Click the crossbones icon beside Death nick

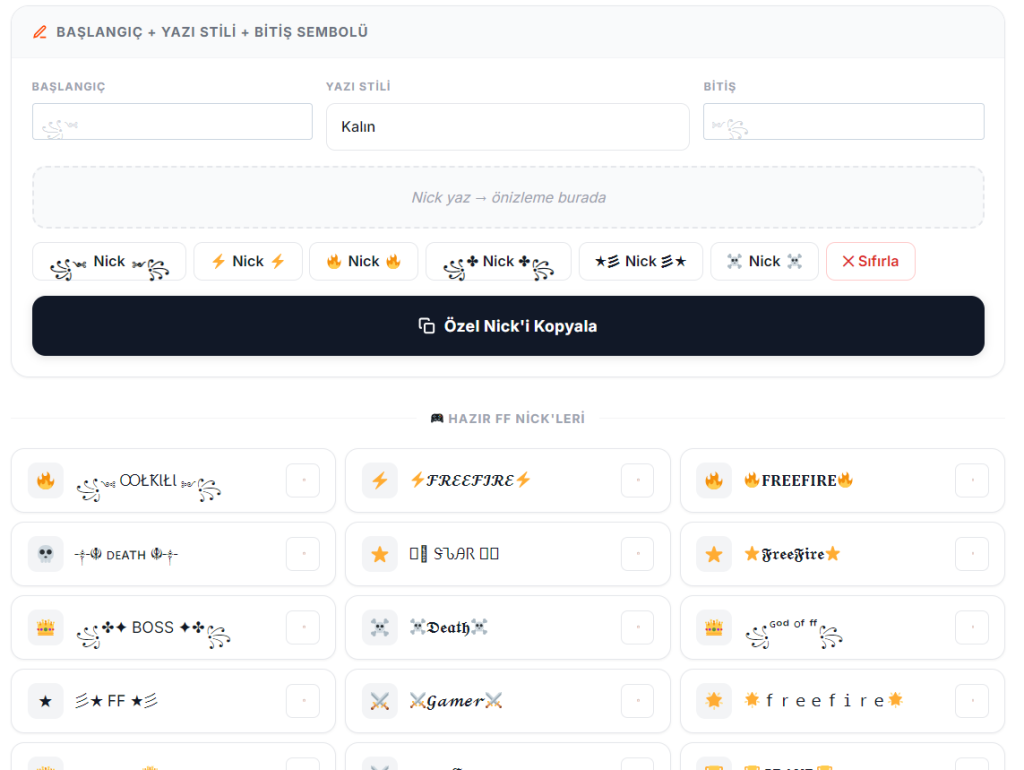(x=380, y=628)
